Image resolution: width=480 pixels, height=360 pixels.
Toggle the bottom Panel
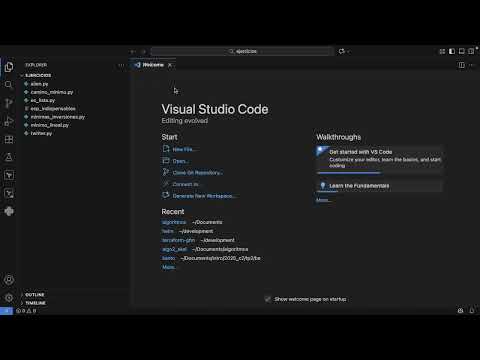click(x=462, y=51)
